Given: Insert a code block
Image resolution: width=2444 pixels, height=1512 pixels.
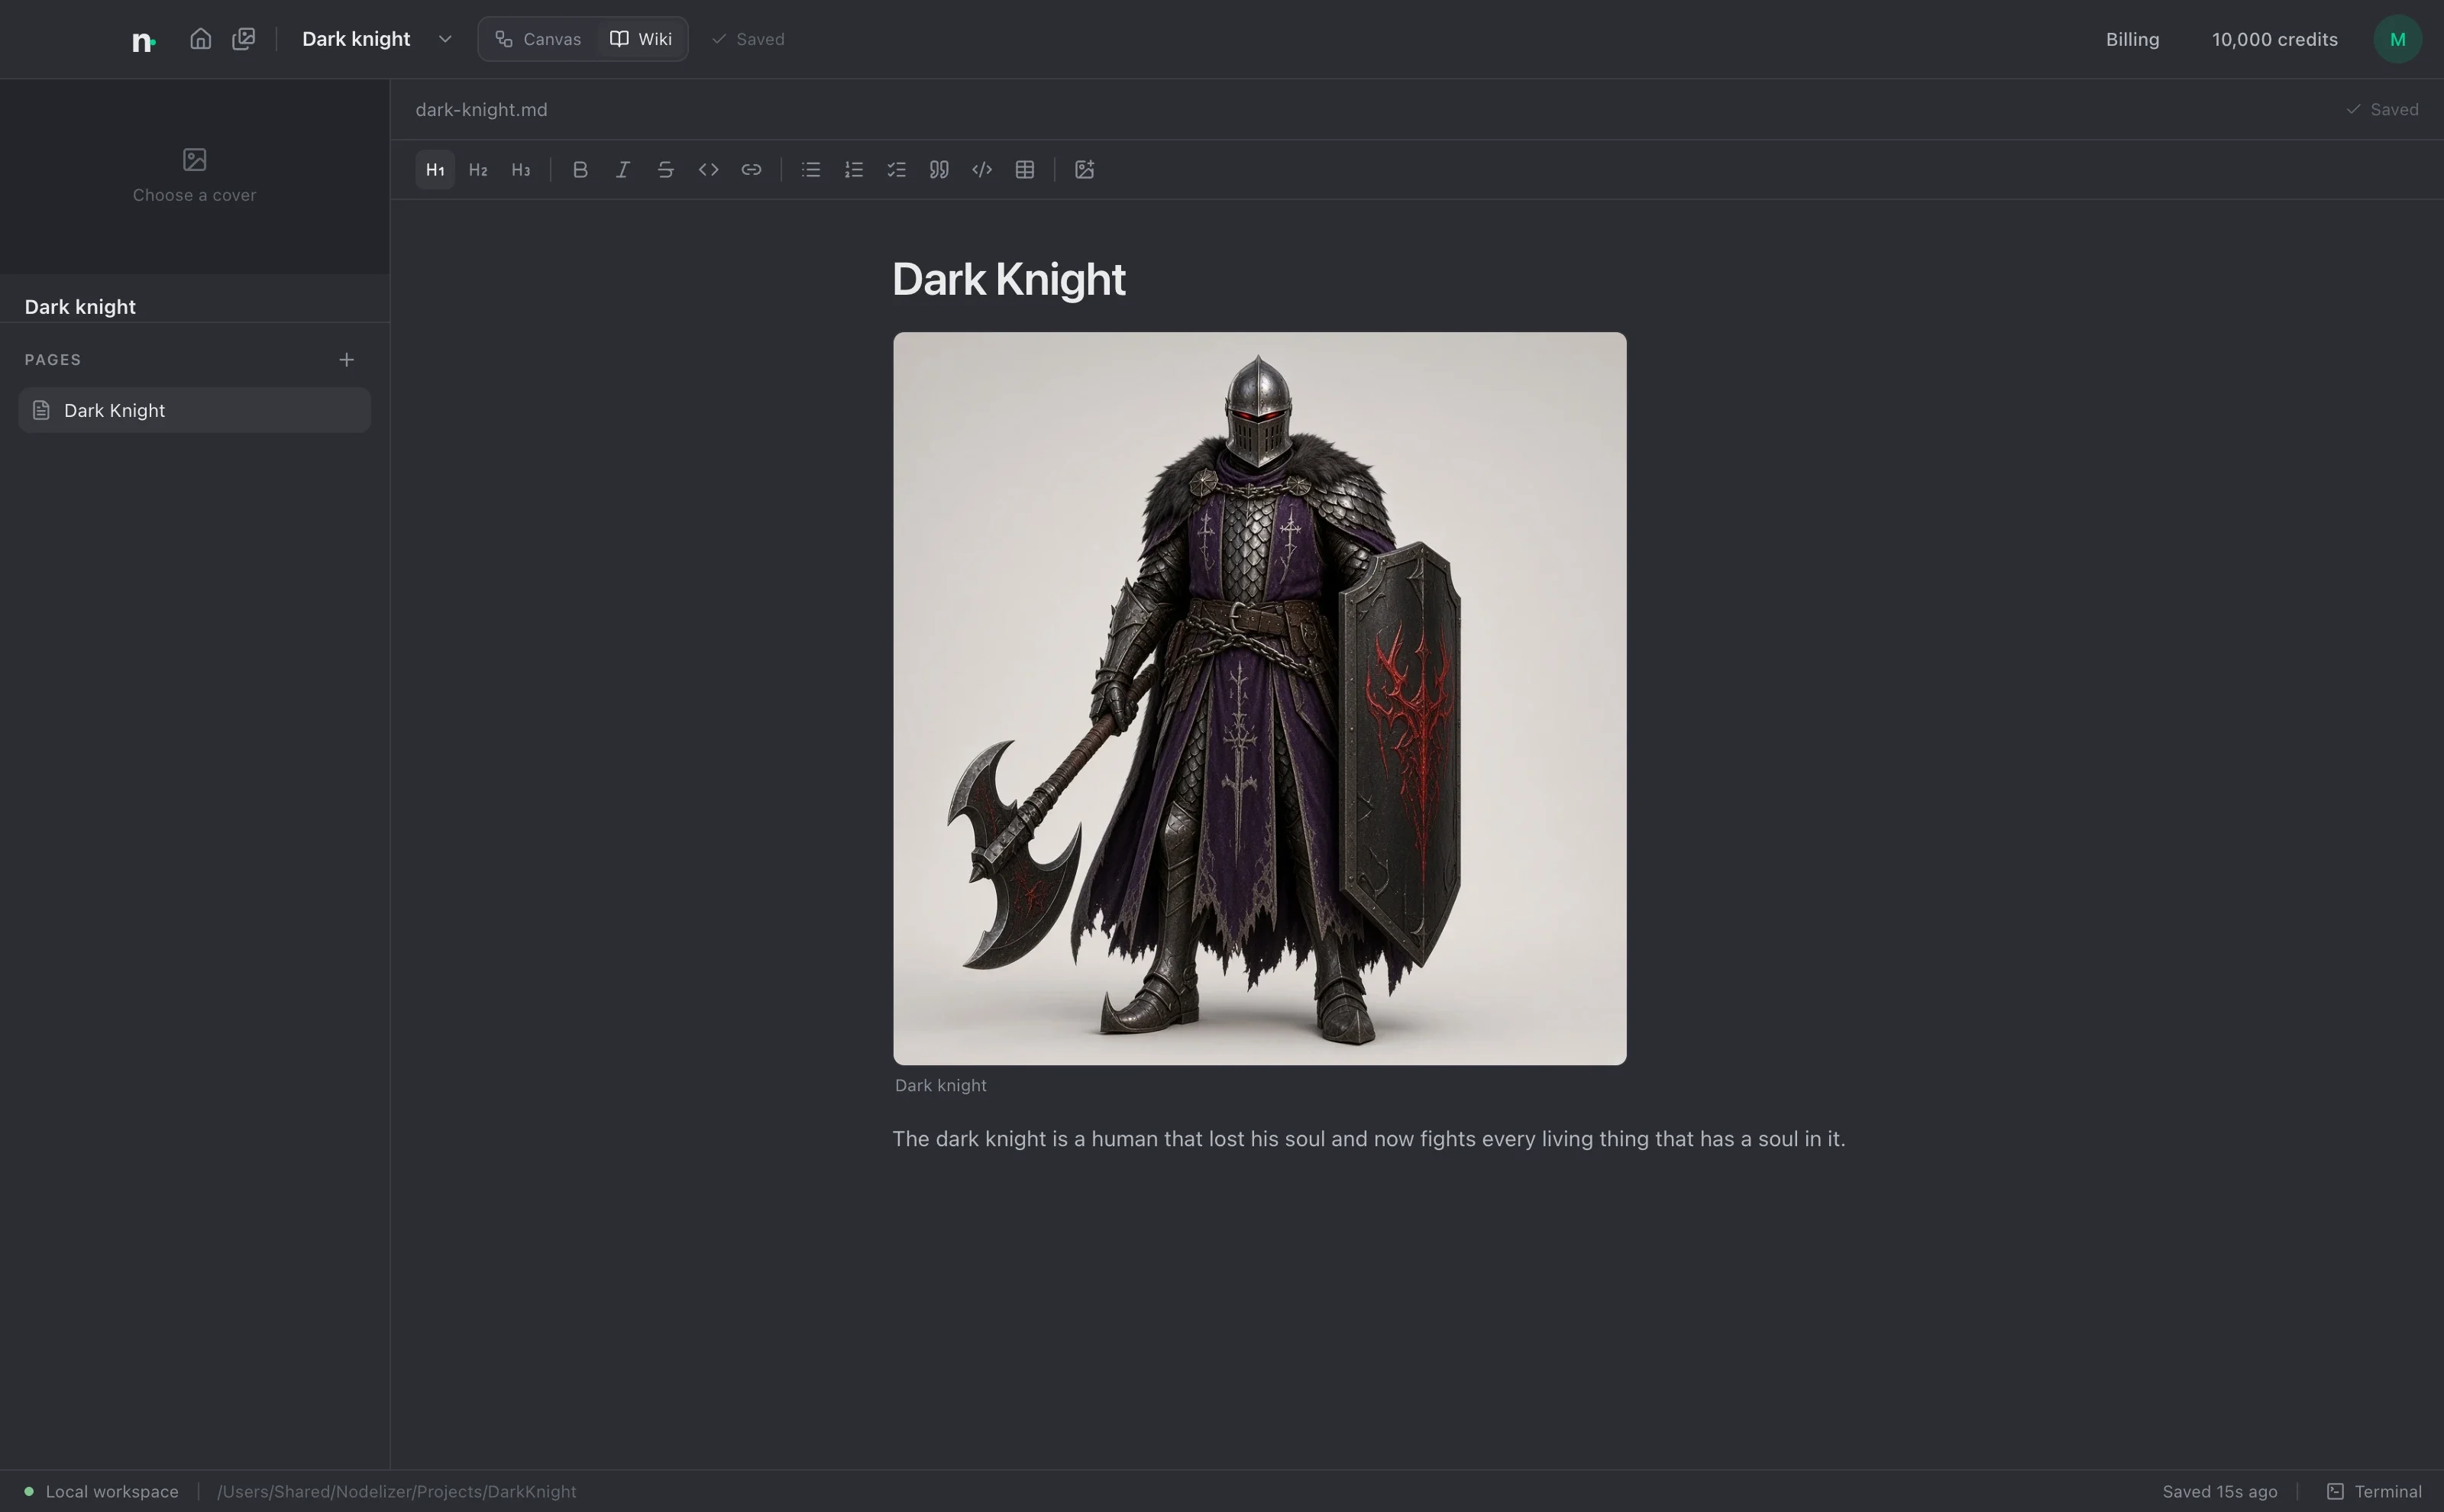Looking at the screenshot, I should tap(982, 170).
